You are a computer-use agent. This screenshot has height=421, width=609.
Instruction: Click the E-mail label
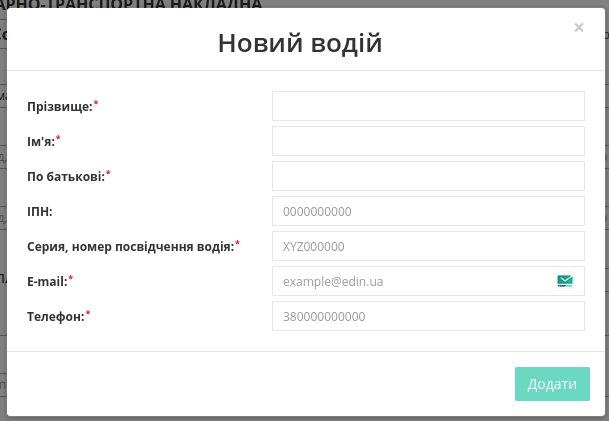47,282
